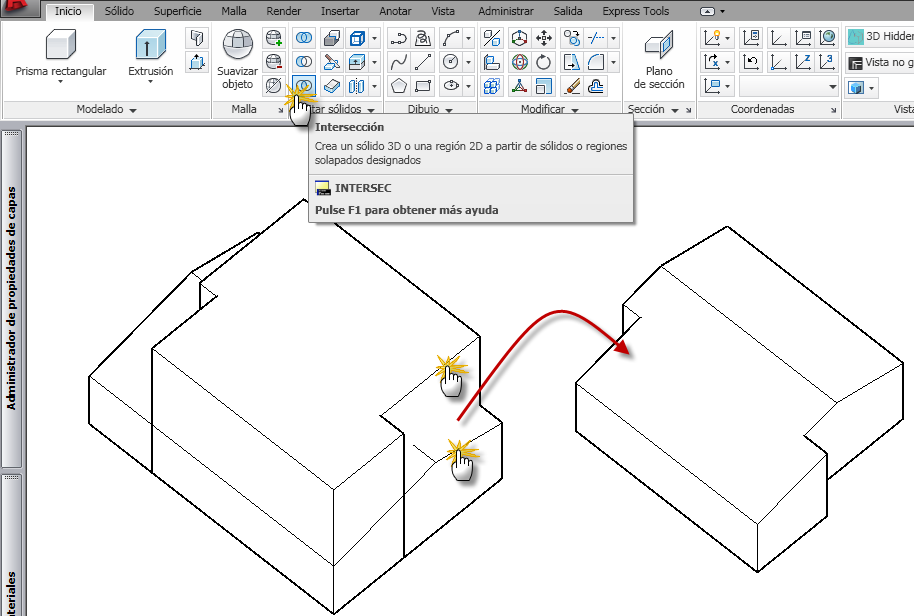Click the Union solids icon
This screenshot has height=616, width=914.
(x=304, y=38)
